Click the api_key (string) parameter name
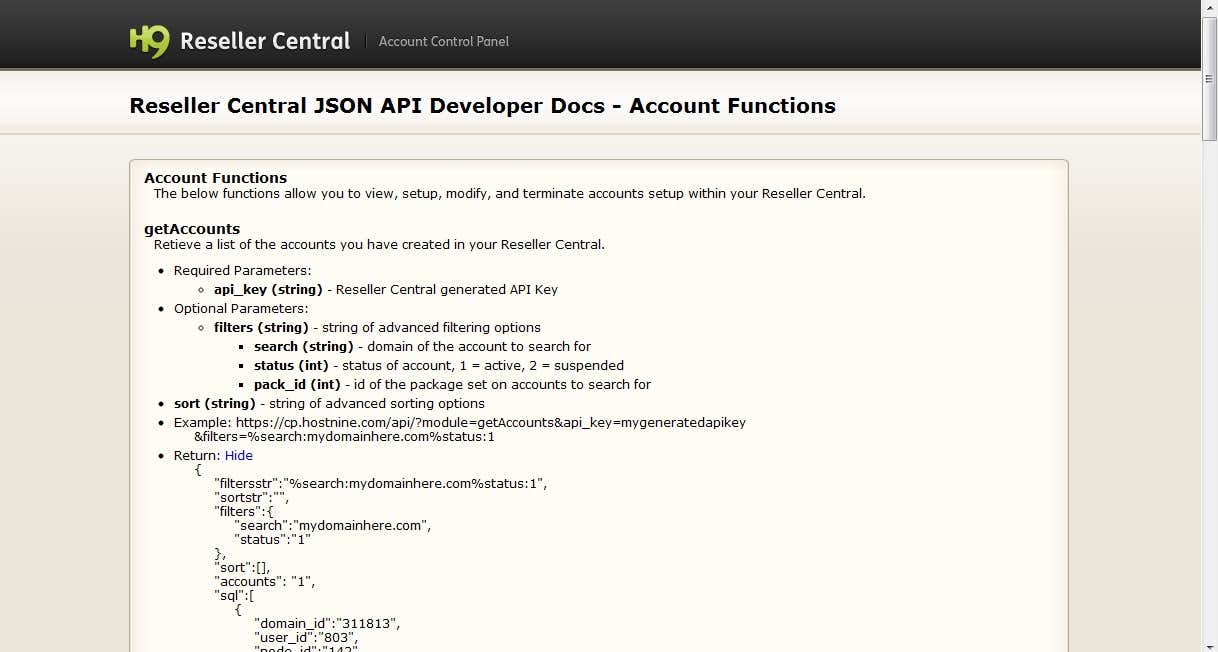The image size is (1218, 652). point(268,289)
